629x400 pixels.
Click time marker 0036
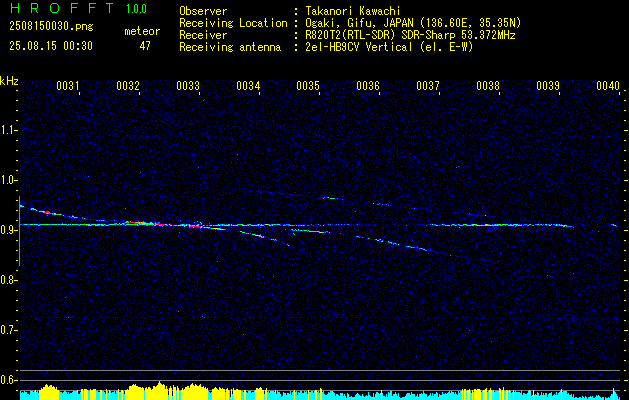click(368, 85)
